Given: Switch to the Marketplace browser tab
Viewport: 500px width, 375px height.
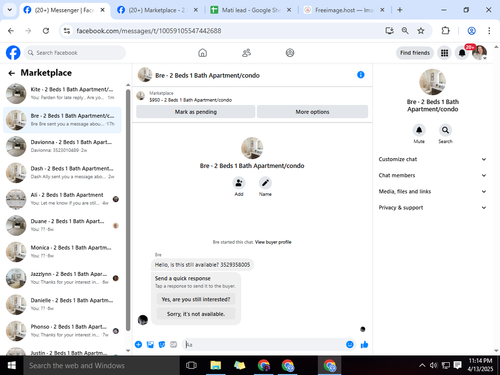Looking at the screenshot, I should click(157, 10).
